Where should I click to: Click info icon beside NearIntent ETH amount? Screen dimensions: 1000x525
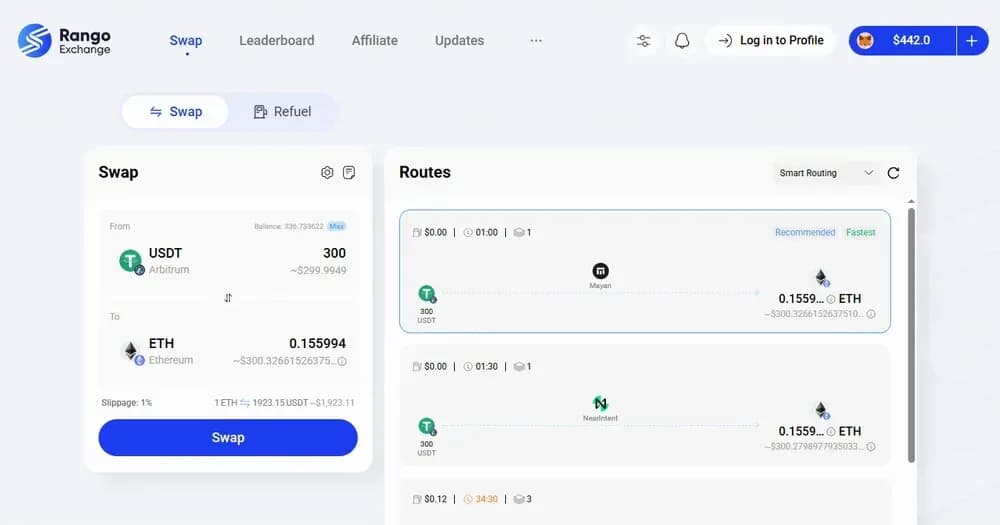(x=831, y=432)
